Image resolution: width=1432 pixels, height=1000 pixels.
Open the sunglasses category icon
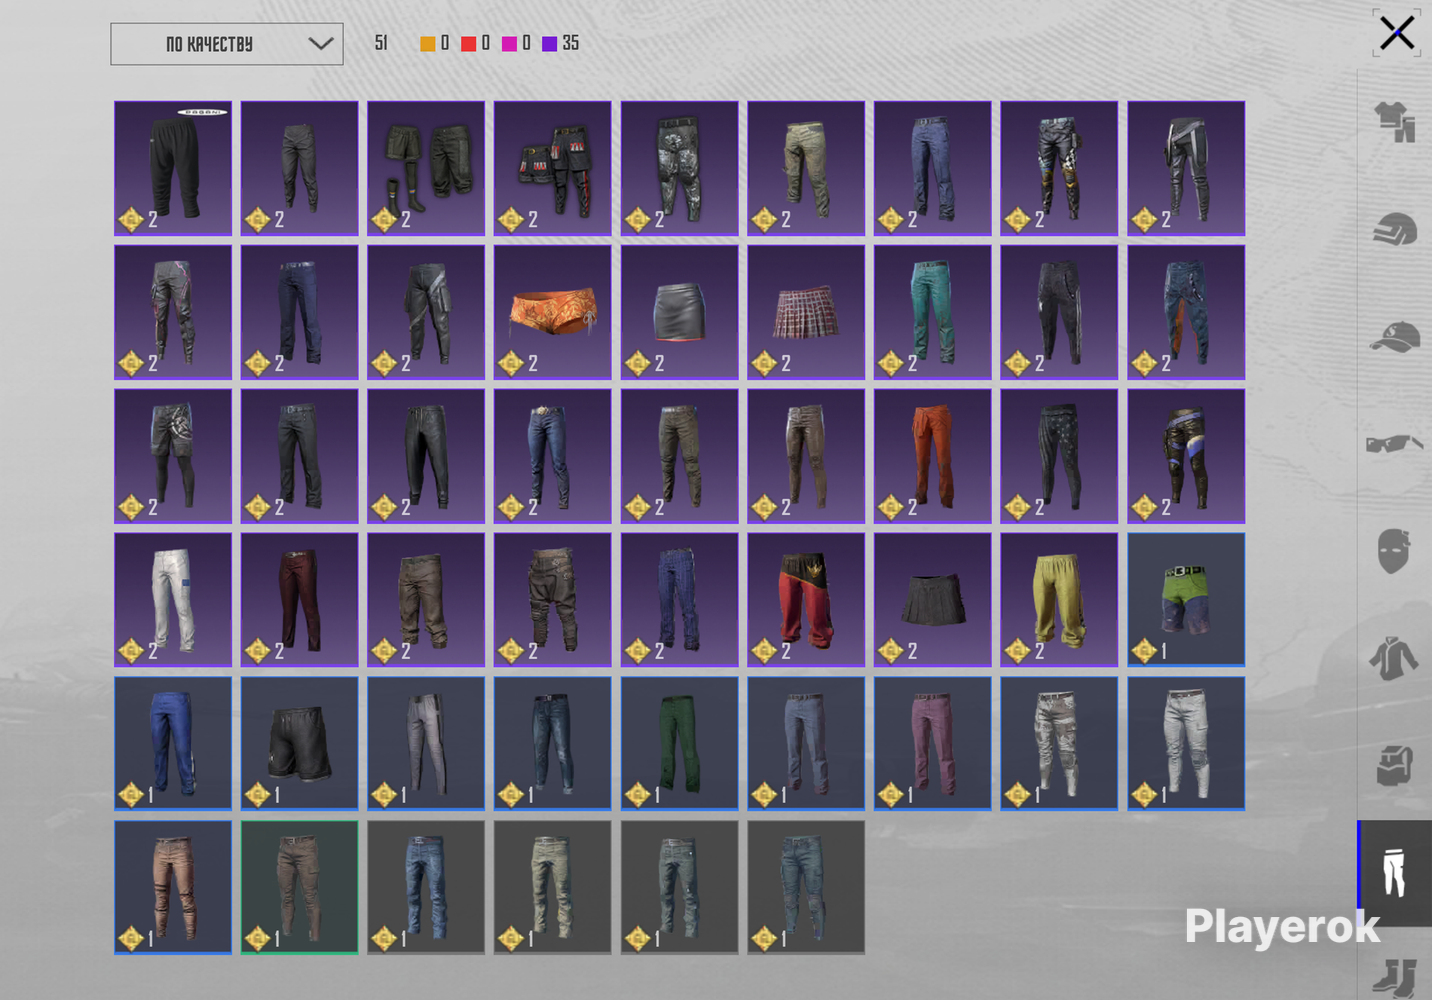[x=1395, y=443]
